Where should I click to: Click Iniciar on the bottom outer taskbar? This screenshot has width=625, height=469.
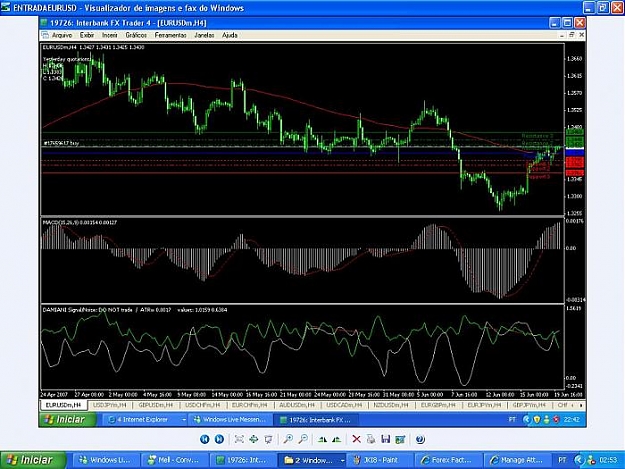[x=33, y=460]
